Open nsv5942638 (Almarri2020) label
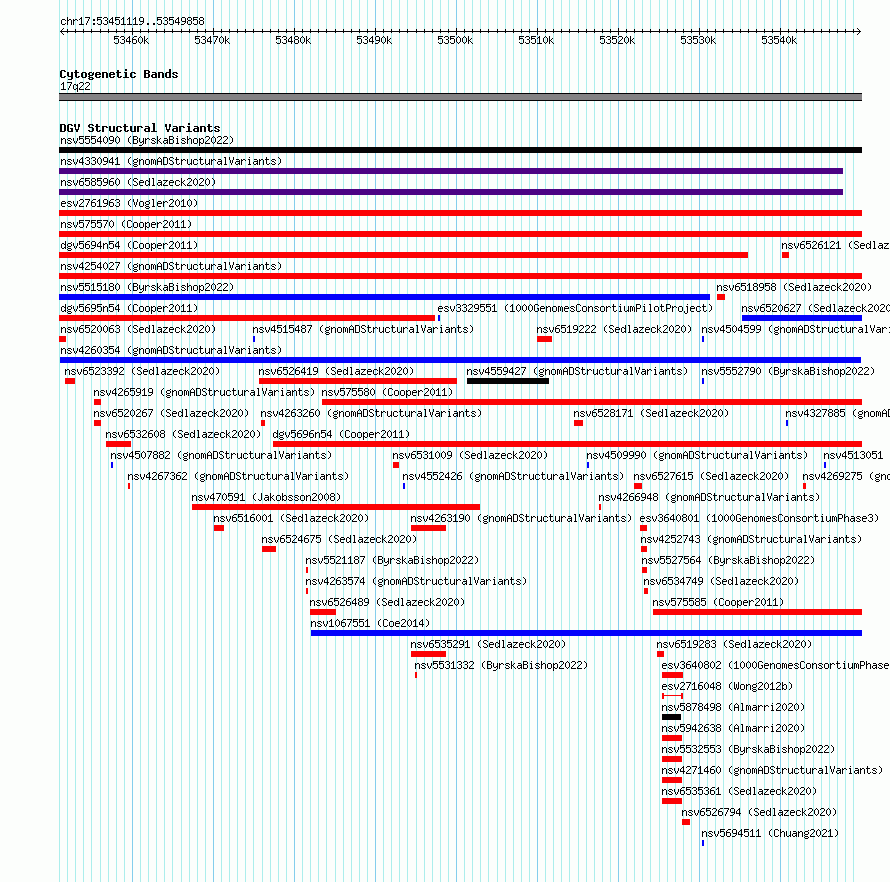This screenshot has width=890, height=882. point(733,728)
